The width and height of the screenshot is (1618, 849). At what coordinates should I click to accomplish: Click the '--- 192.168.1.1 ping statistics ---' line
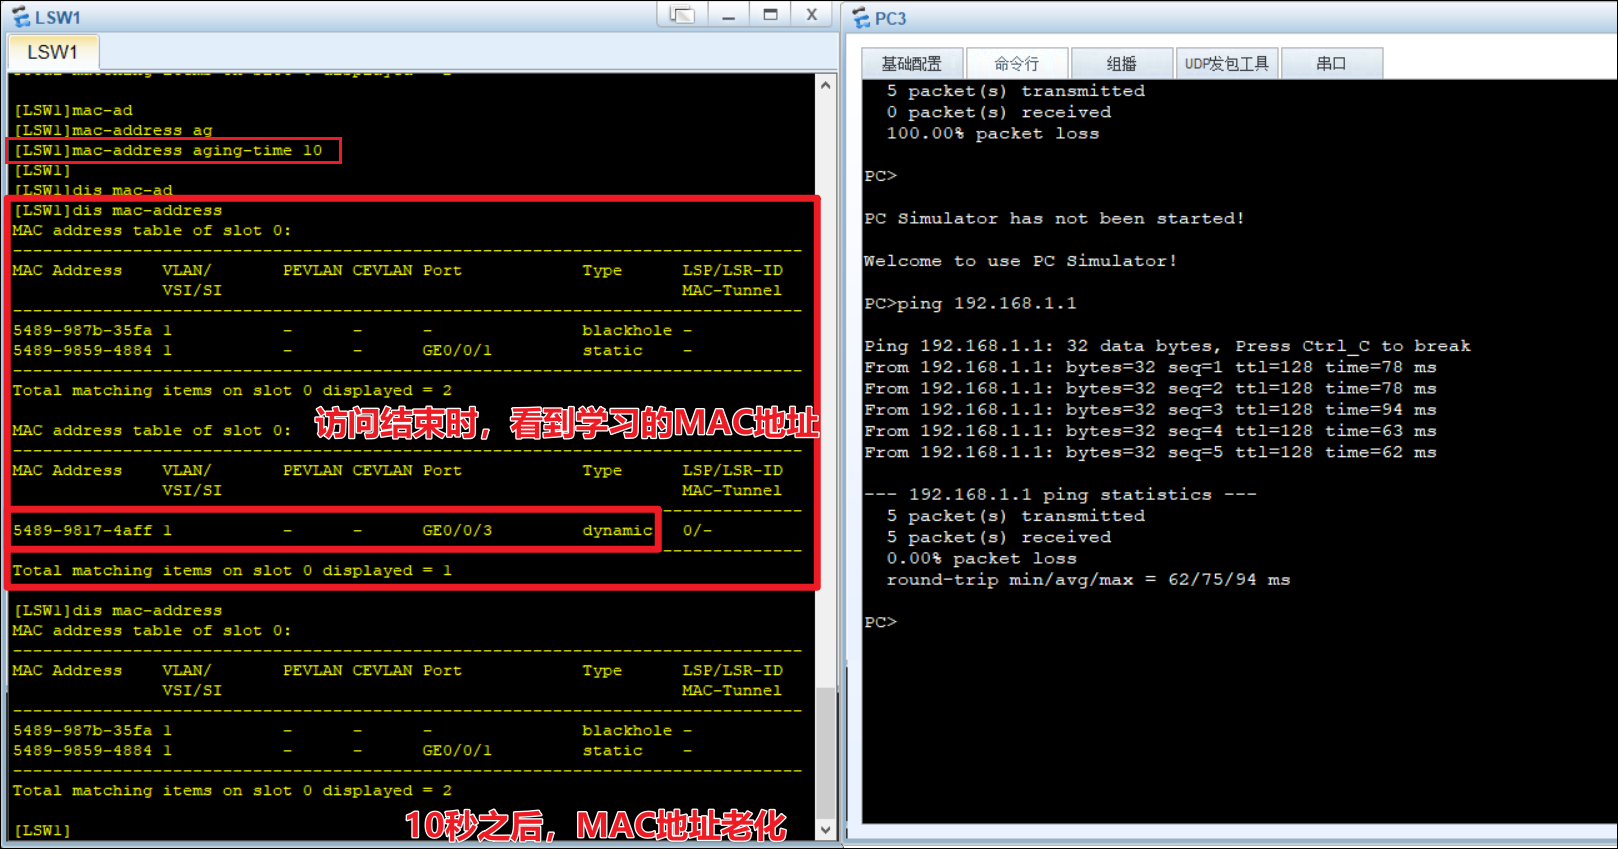[1060, 494]
